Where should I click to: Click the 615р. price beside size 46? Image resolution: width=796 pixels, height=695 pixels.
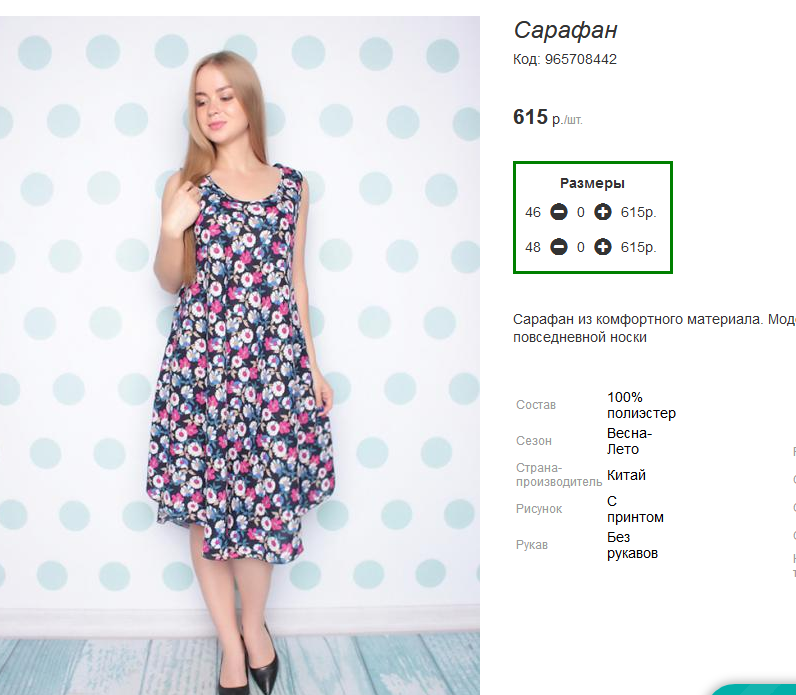(x=639, y=212)
